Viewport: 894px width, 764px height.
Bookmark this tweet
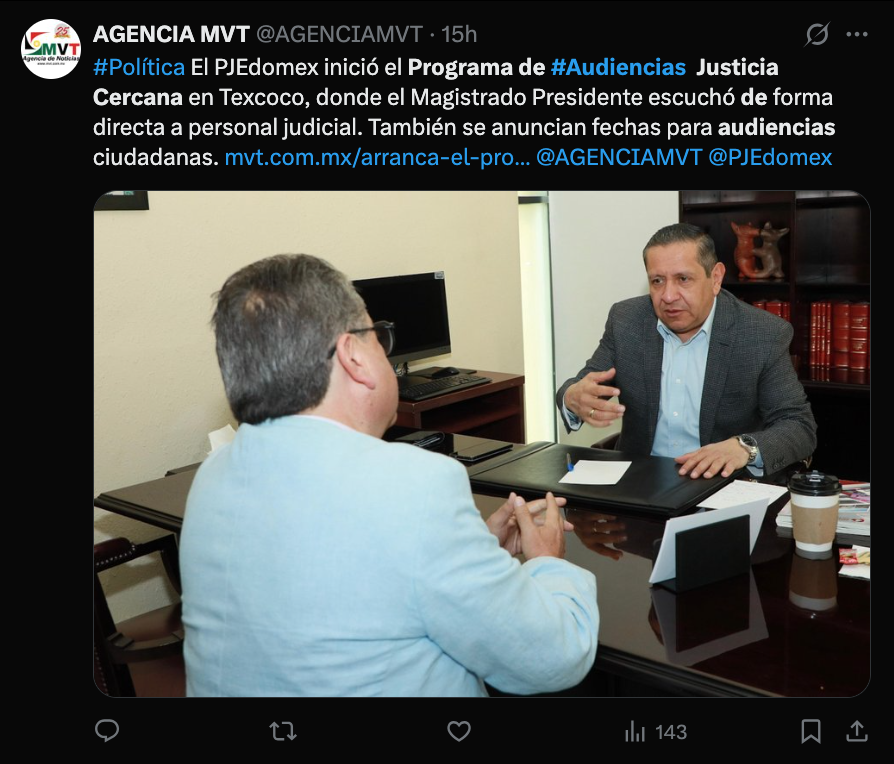(811, 731)
